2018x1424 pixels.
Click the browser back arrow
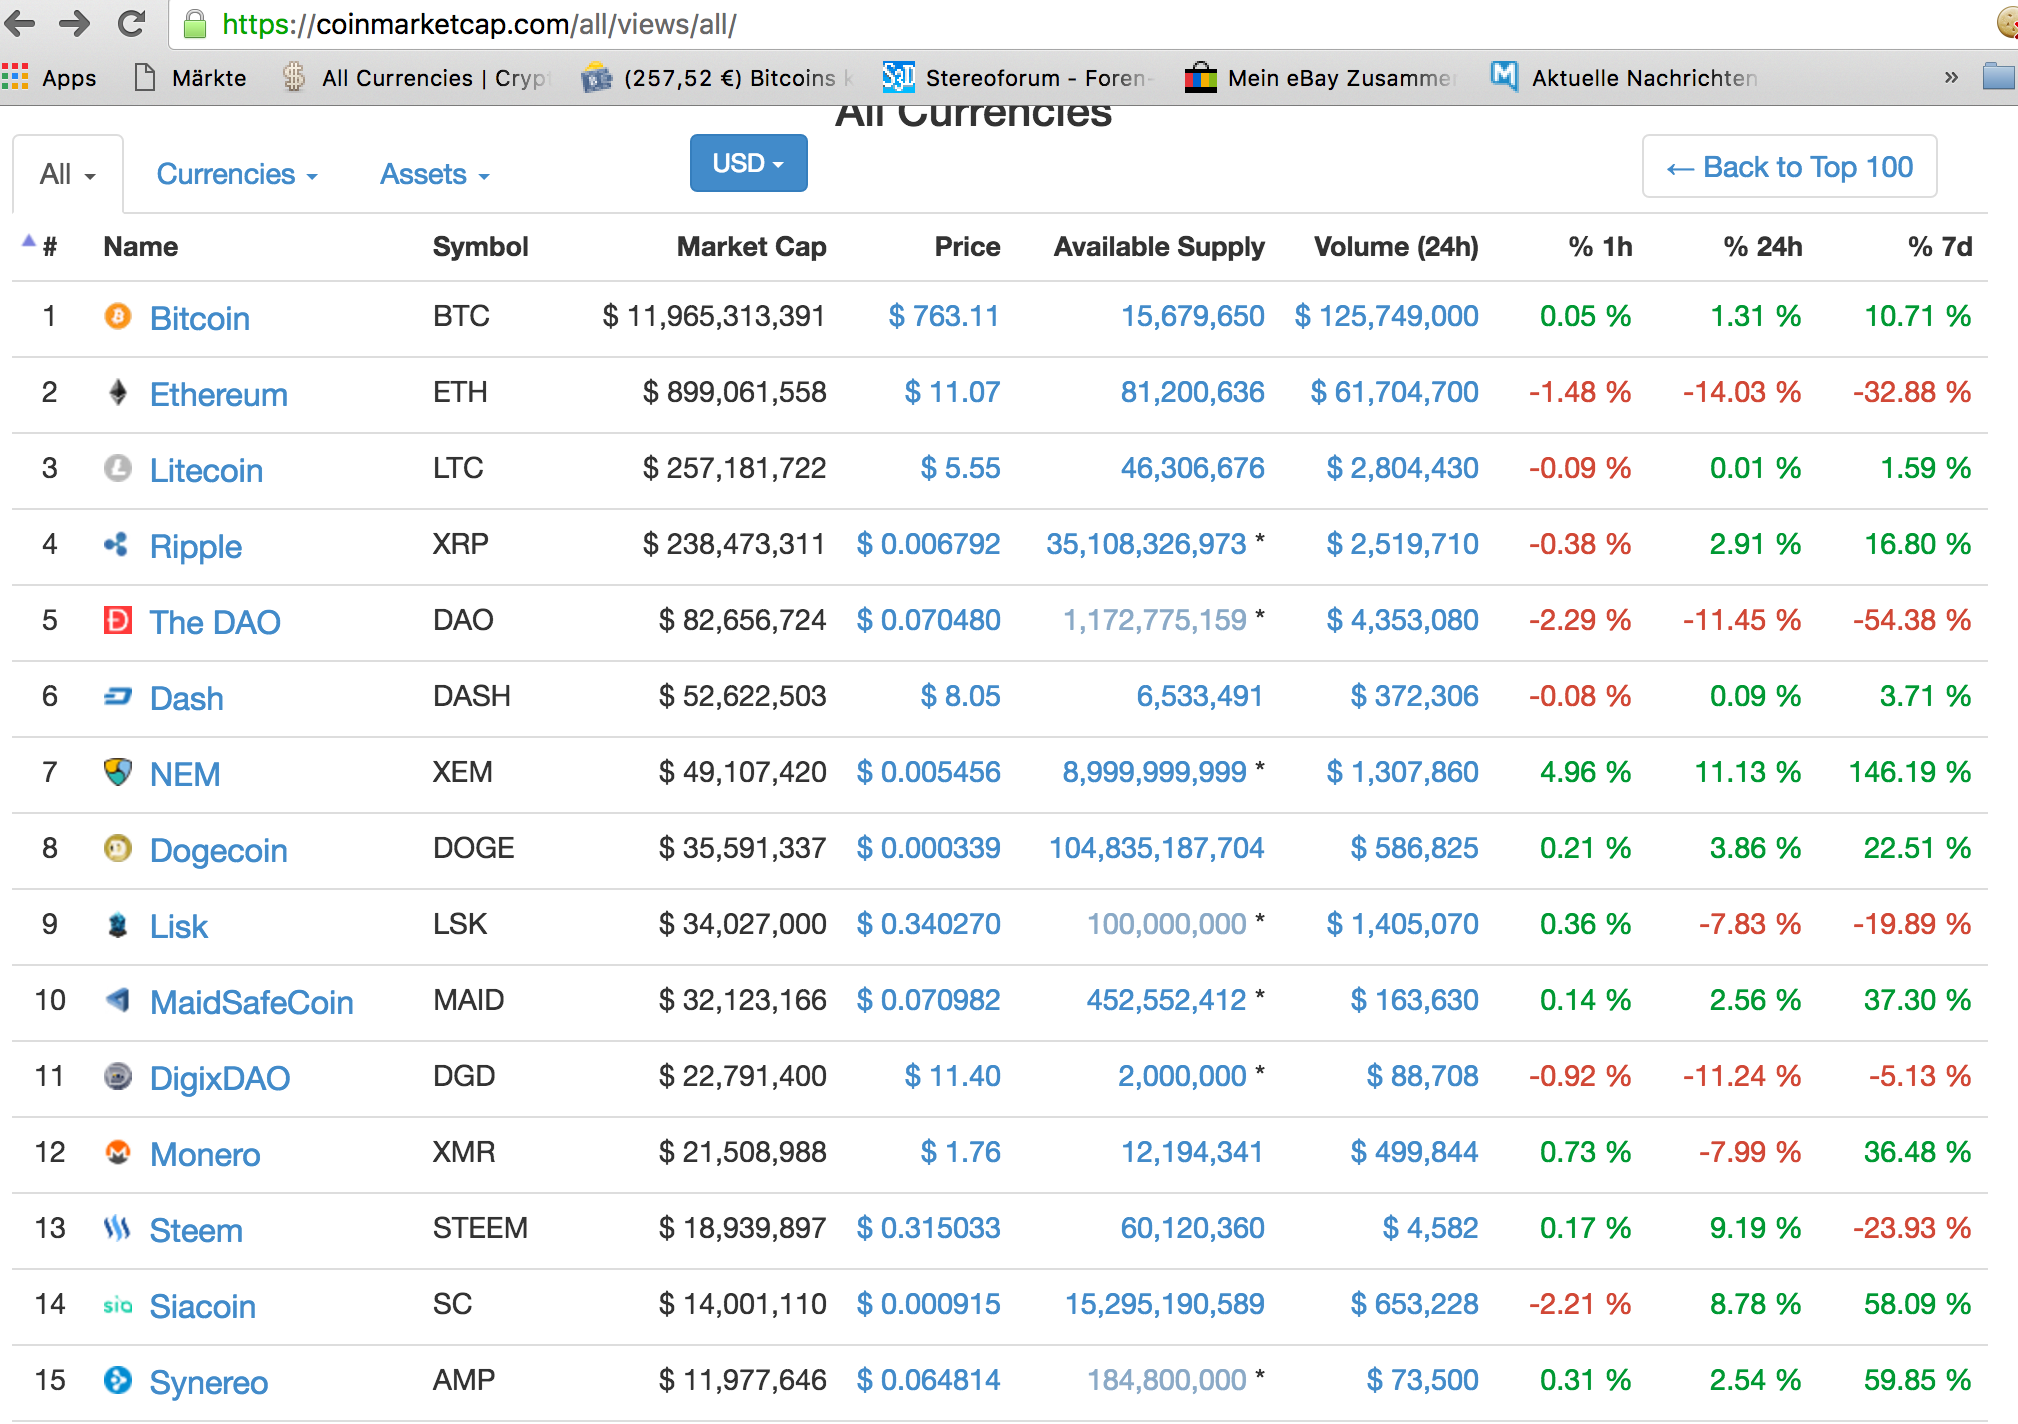pos(21,22)
